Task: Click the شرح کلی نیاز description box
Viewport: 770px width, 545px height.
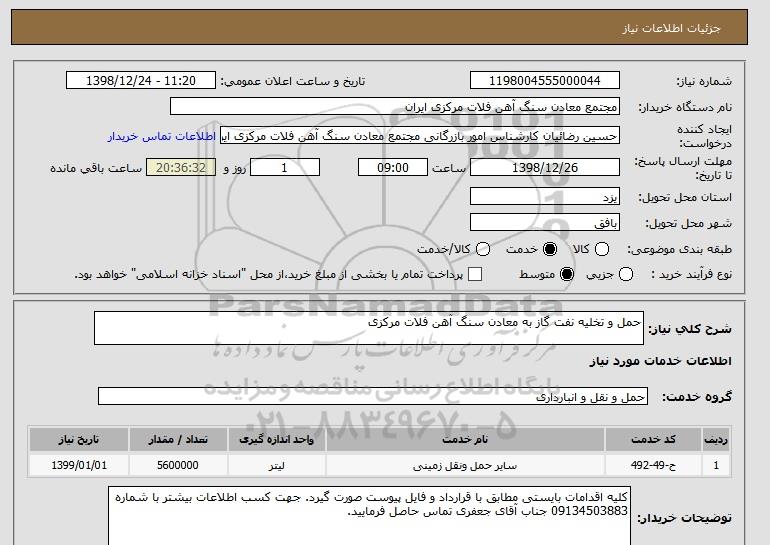Action: [x=369, y=328]
